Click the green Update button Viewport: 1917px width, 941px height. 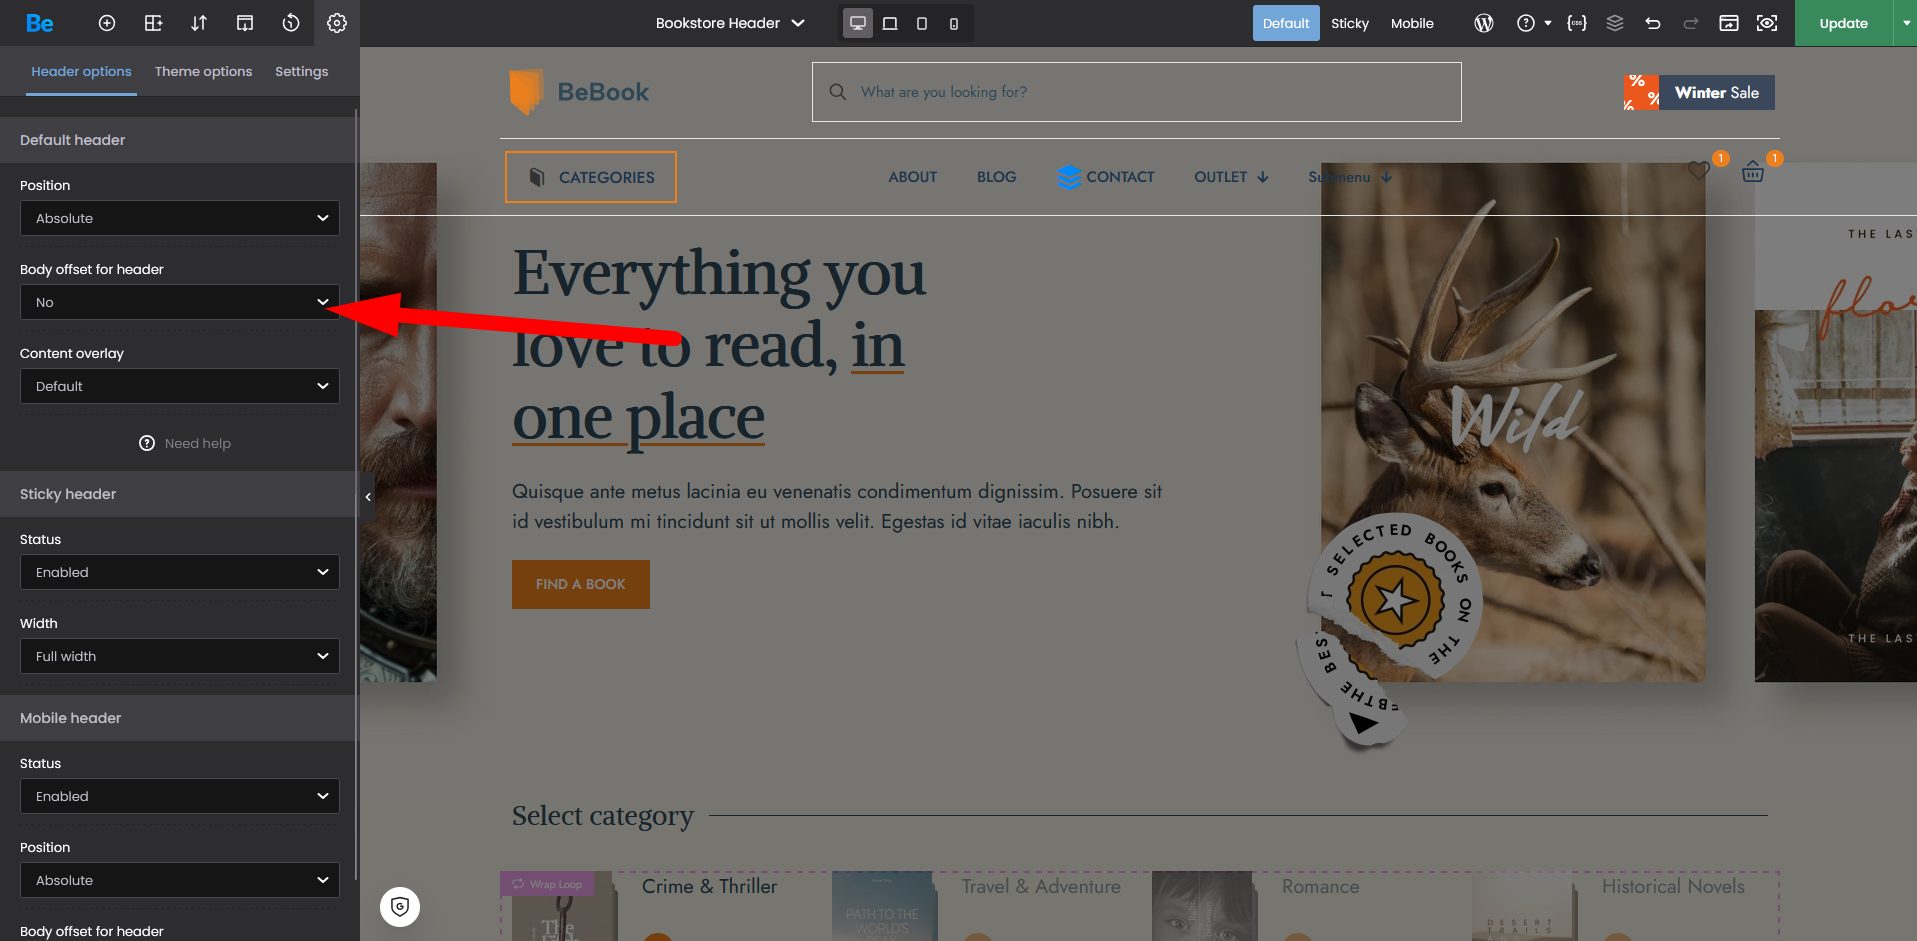click(1843, 23)
